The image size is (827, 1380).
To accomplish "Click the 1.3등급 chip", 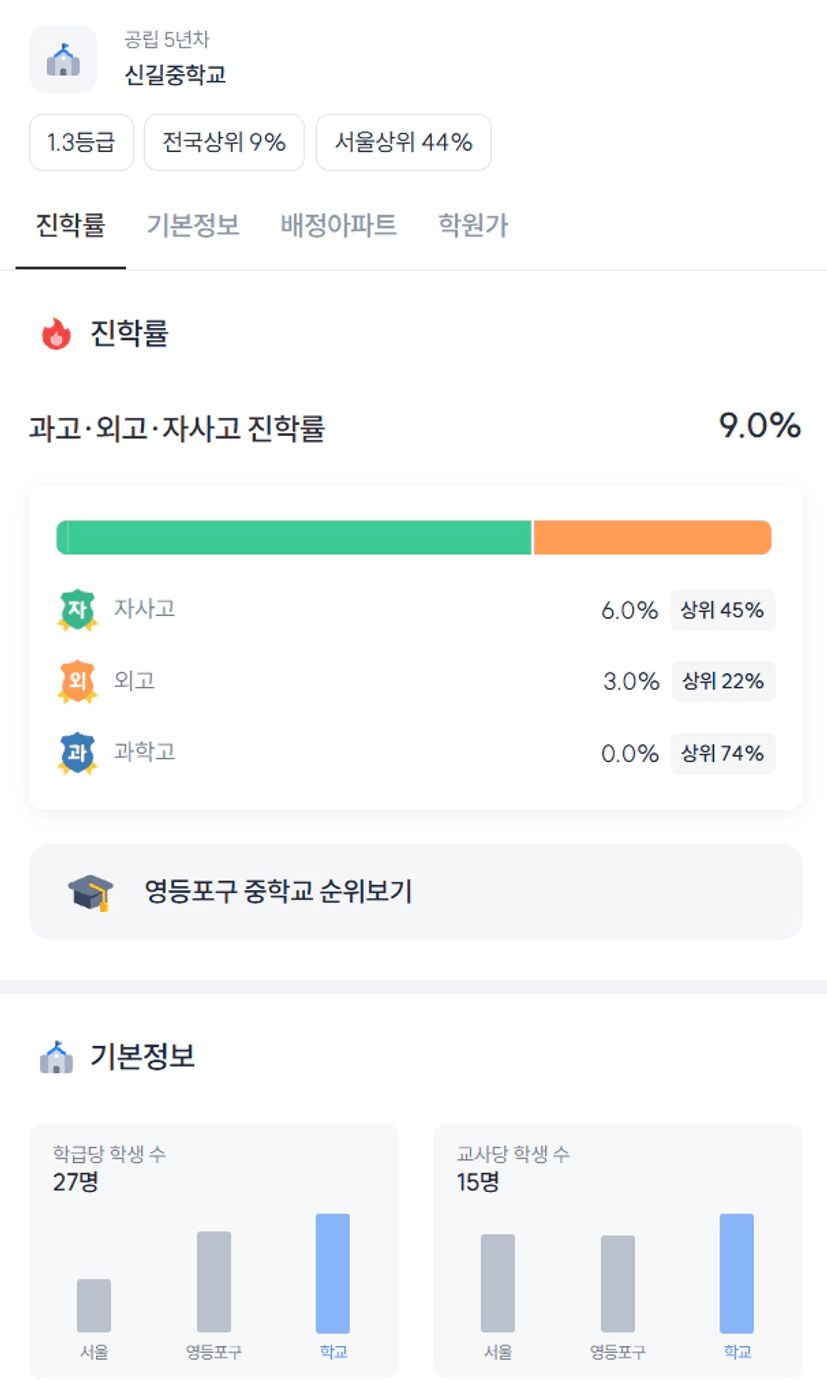I will (x=82, y=142).
